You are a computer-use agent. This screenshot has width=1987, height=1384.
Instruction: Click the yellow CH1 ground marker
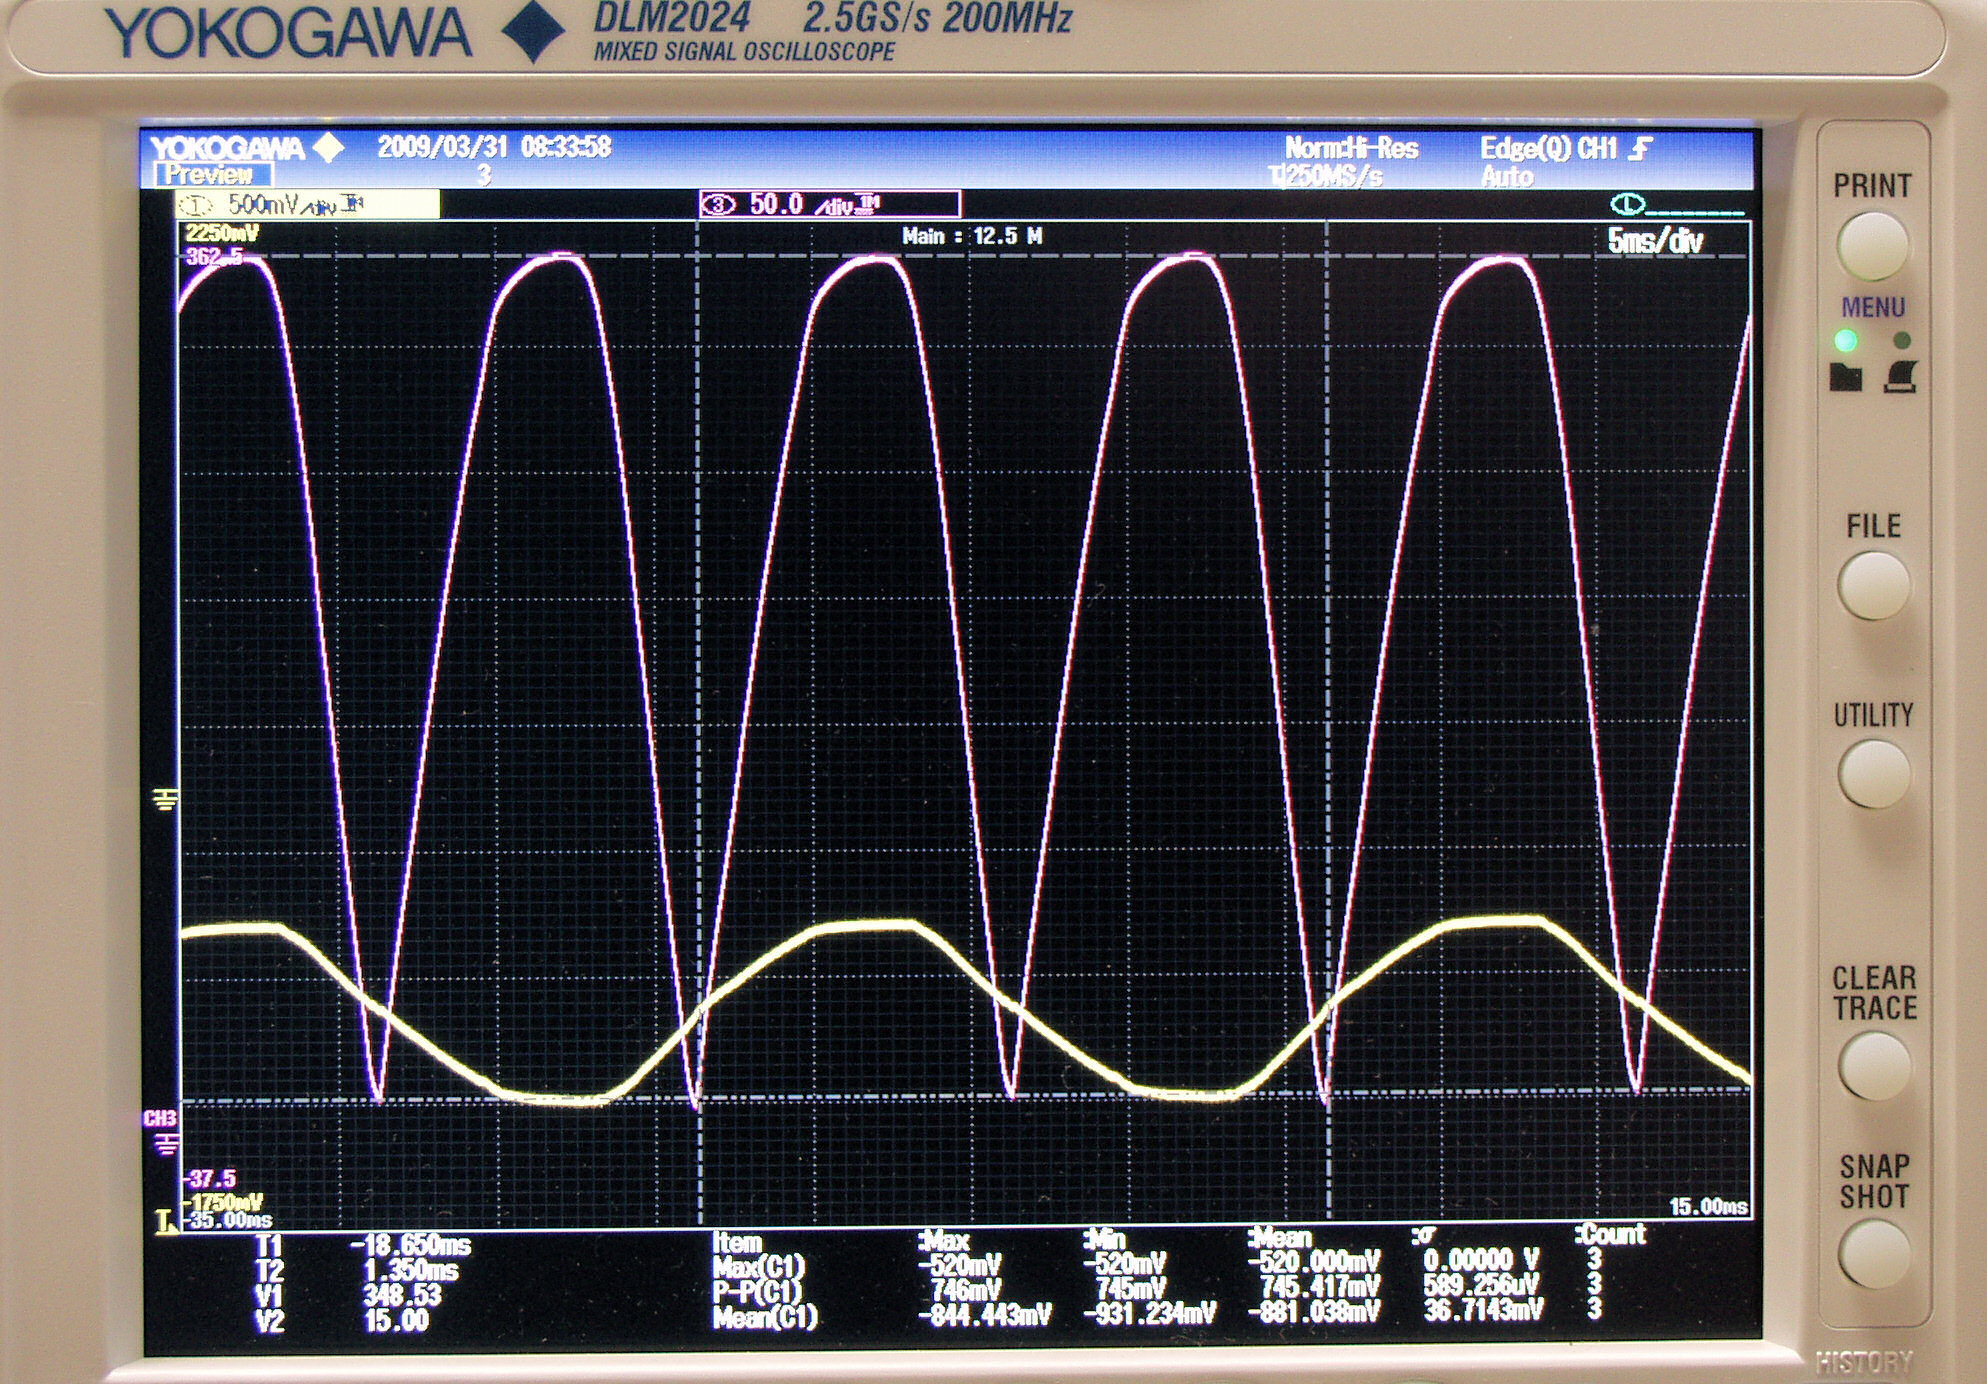165,799
